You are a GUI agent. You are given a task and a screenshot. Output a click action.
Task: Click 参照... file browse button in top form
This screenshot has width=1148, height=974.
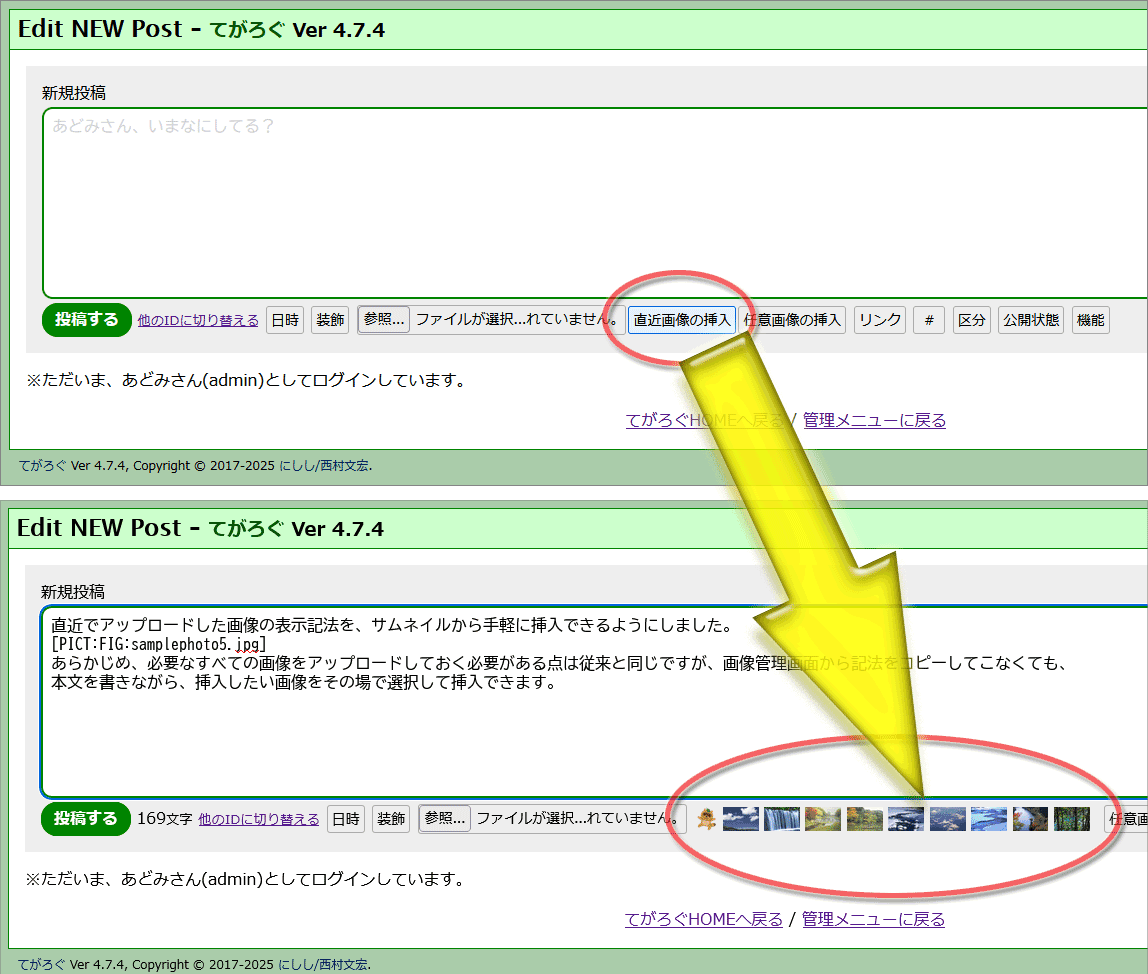tap(384, 320)
